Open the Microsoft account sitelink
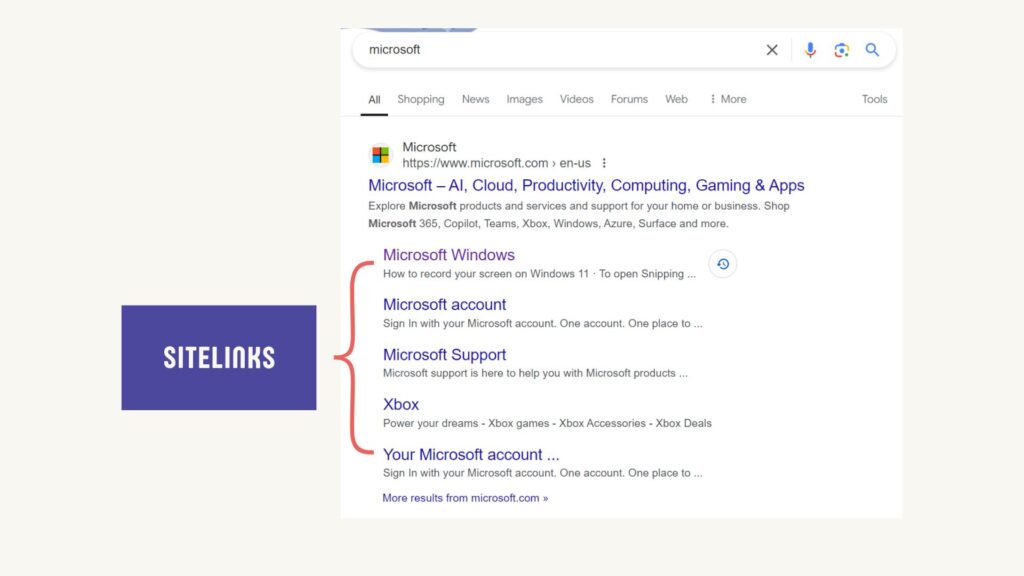1024x576 pixels. click(445, 304)
